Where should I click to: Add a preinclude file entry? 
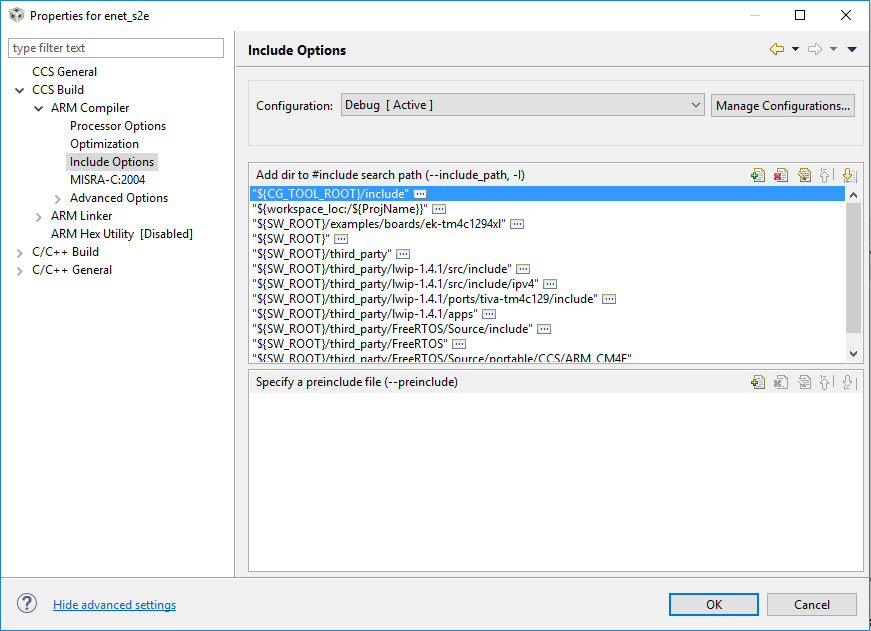pyautogui.click(x=758, y=382)
